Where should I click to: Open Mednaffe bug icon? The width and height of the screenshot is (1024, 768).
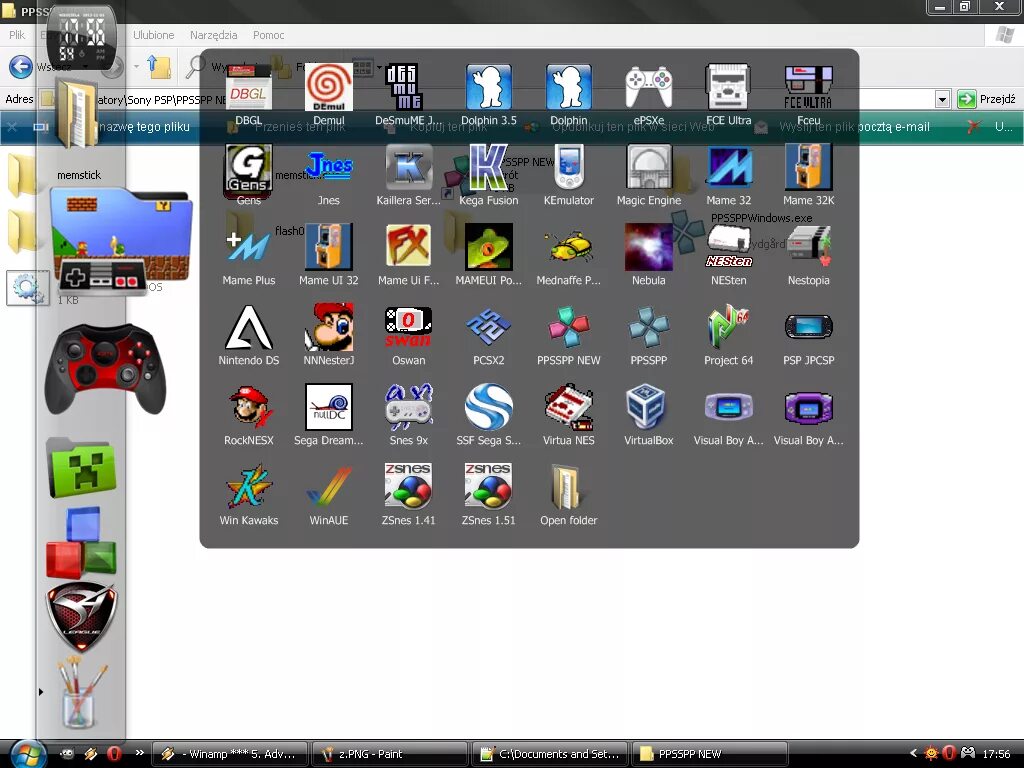569,248
